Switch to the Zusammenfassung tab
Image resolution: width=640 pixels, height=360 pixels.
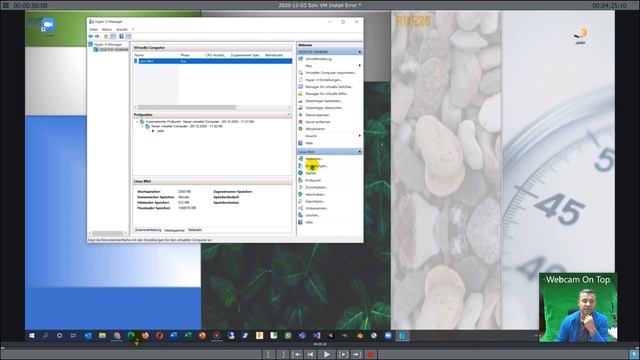pyautogui.click(x=148, y=230)
